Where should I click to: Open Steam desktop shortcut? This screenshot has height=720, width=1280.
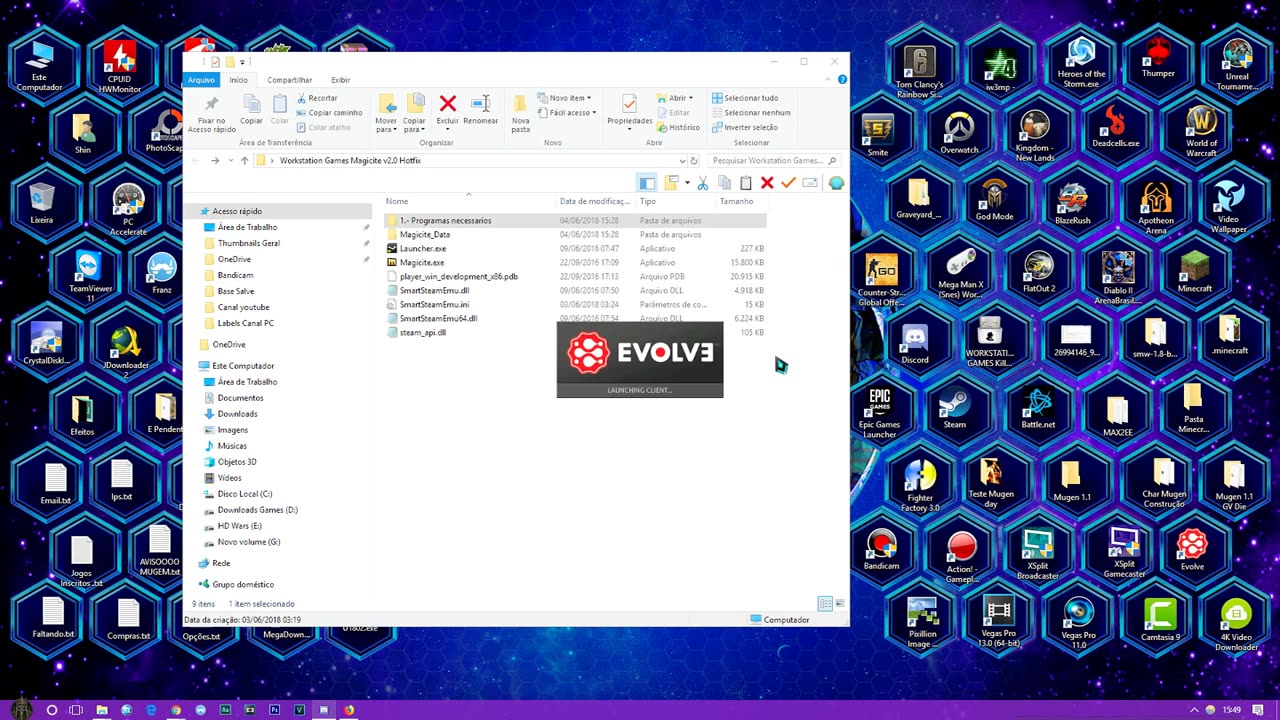tap(955, 409)
